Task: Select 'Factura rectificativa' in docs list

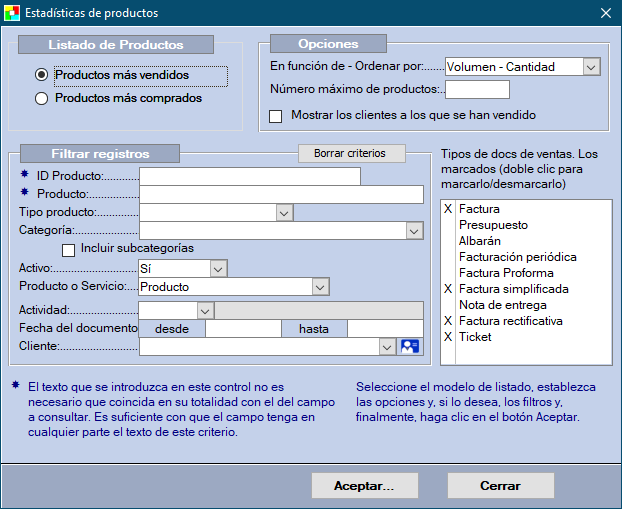Action: (510, 321)
